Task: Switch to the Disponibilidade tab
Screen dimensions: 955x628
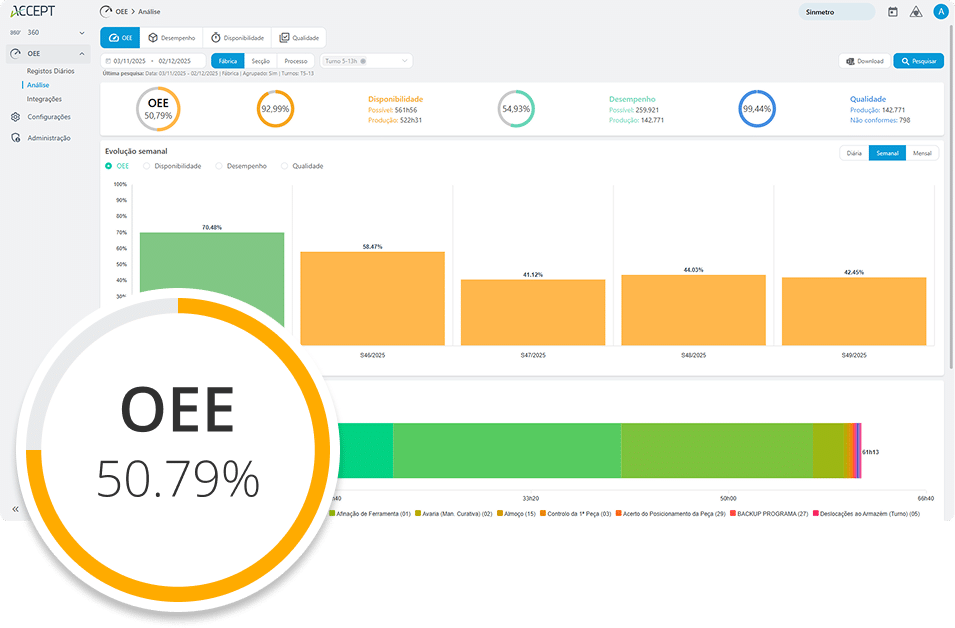Action: click(x=235, y=38)
